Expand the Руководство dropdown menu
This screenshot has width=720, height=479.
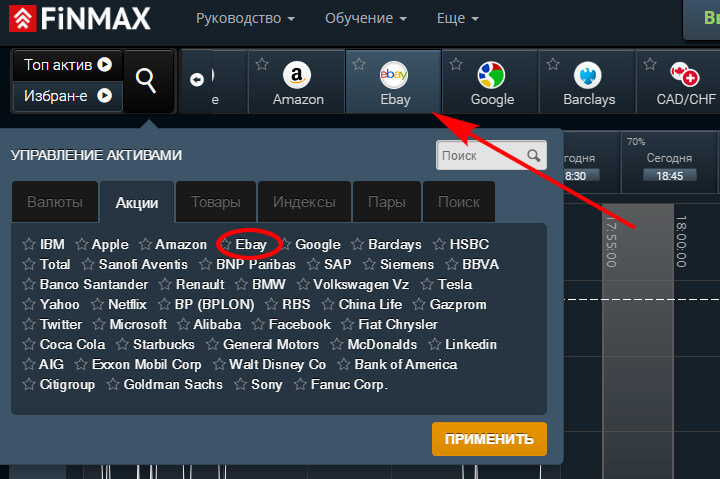tap(245, 19)
